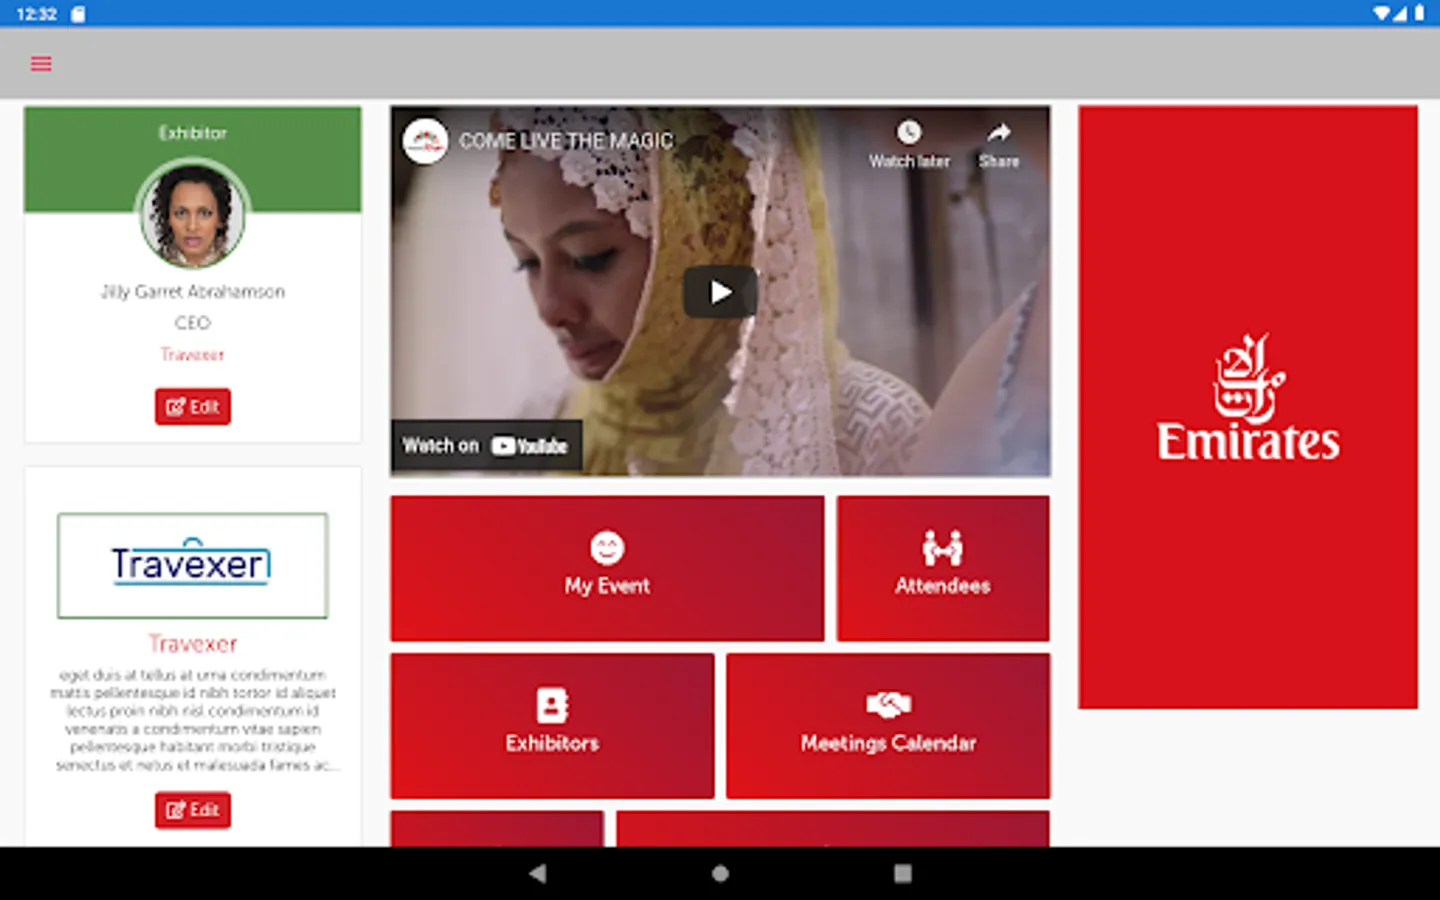
Task: Open the Attendees tile
Action: [943, 568]
